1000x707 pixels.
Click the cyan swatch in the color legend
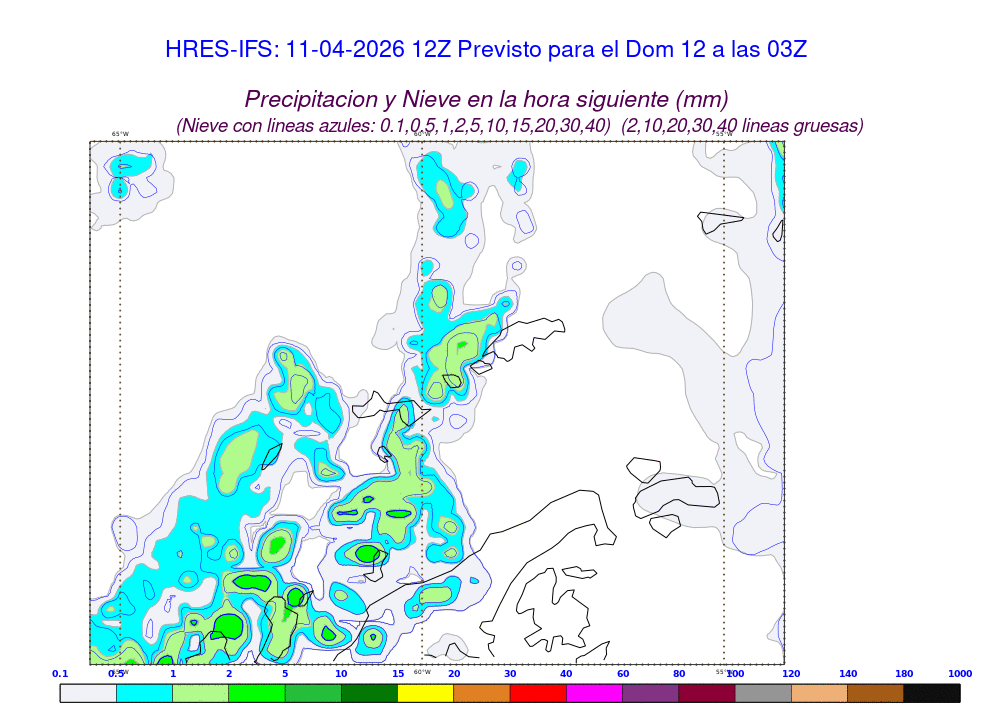click(144, 693)
